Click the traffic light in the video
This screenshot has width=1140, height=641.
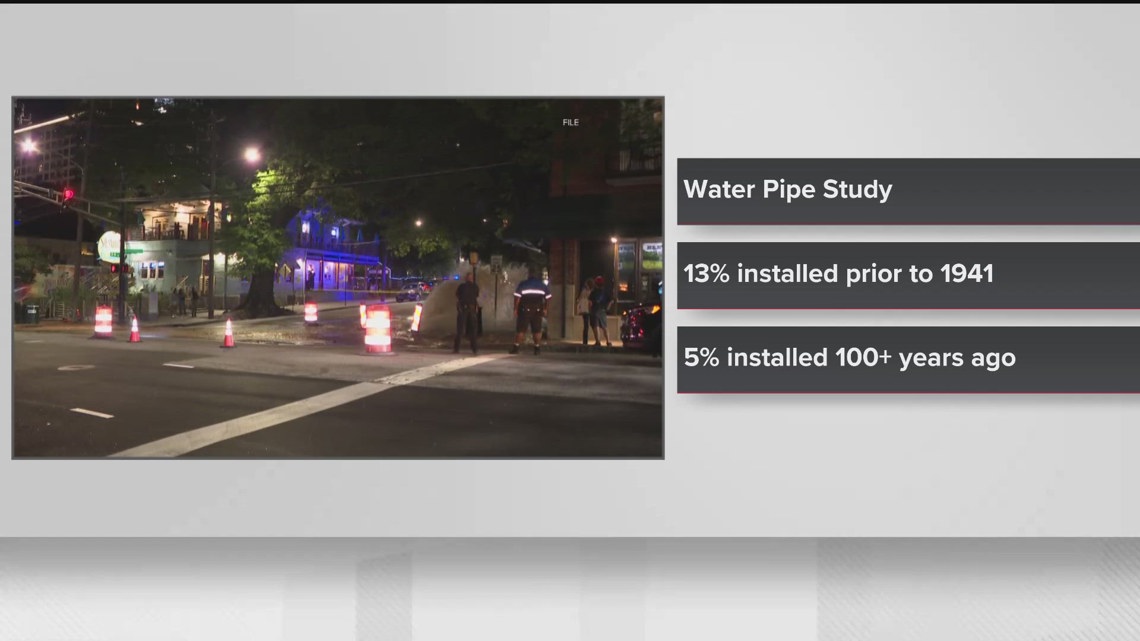[66, 194]
